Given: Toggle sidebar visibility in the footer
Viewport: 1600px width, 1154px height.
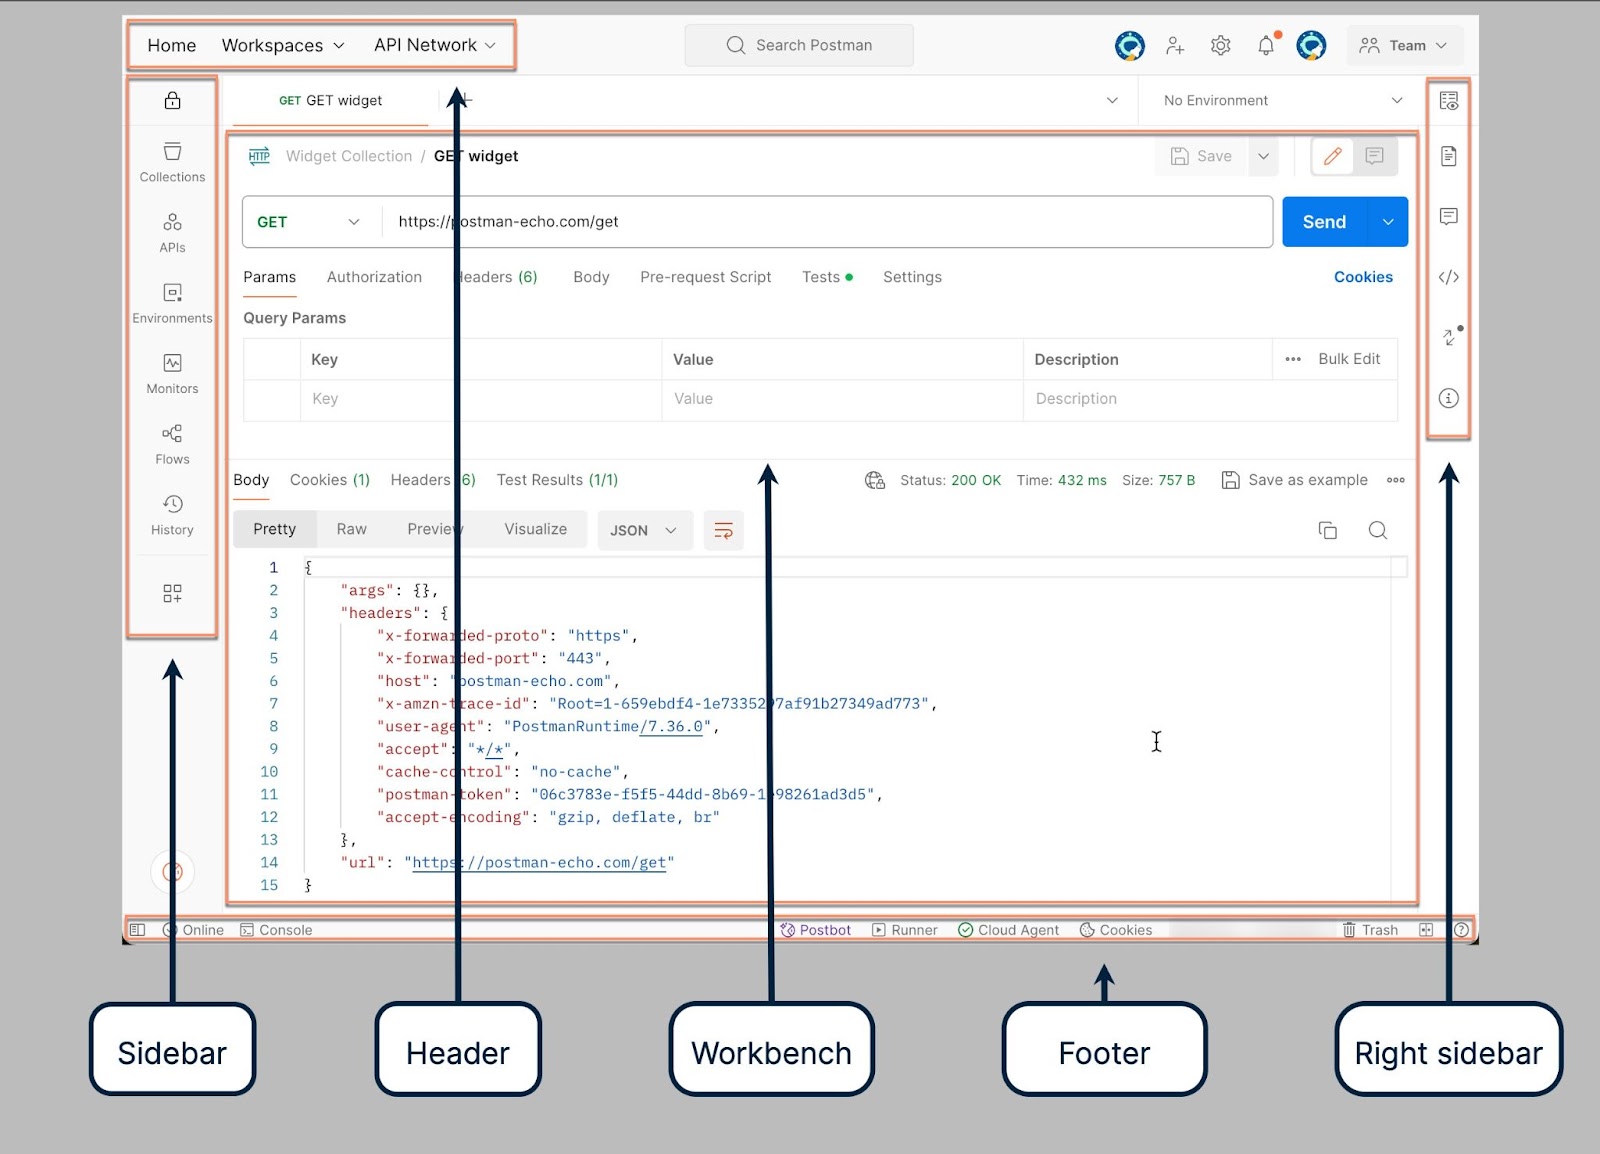Looking at the screenshot, I should [138, 930].
